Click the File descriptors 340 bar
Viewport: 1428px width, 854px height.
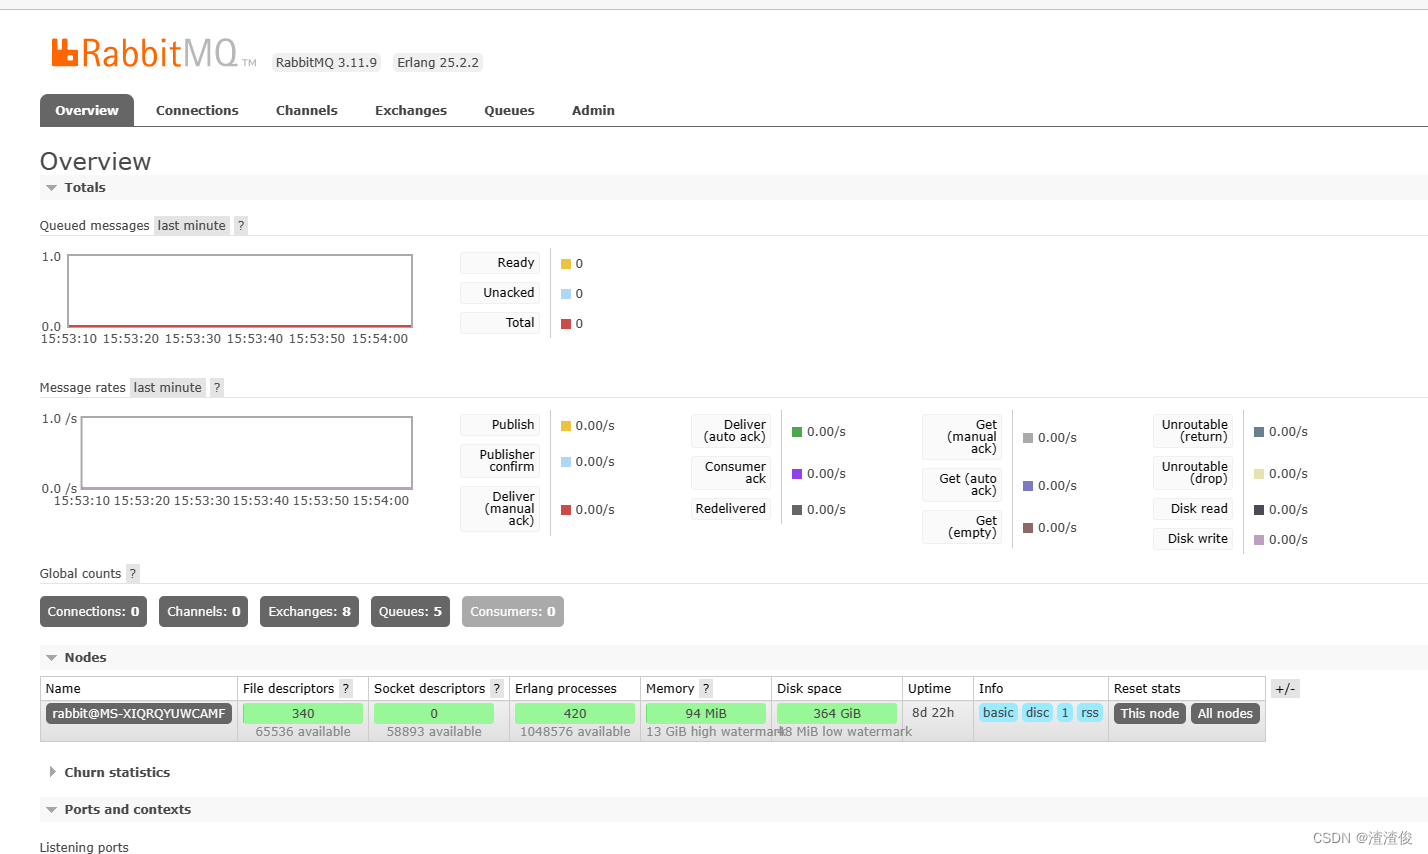303,714
